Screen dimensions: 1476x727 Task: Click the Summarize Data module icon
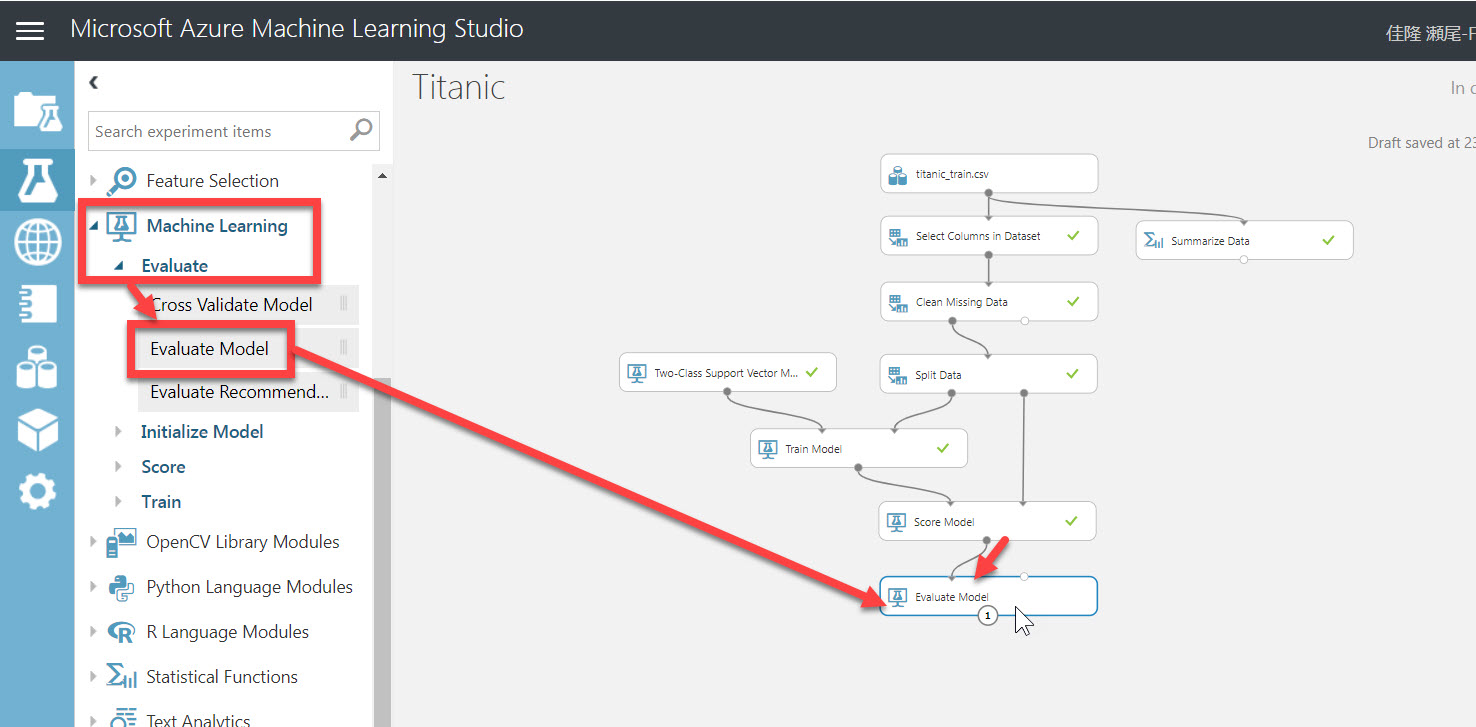coord(1153,241)
